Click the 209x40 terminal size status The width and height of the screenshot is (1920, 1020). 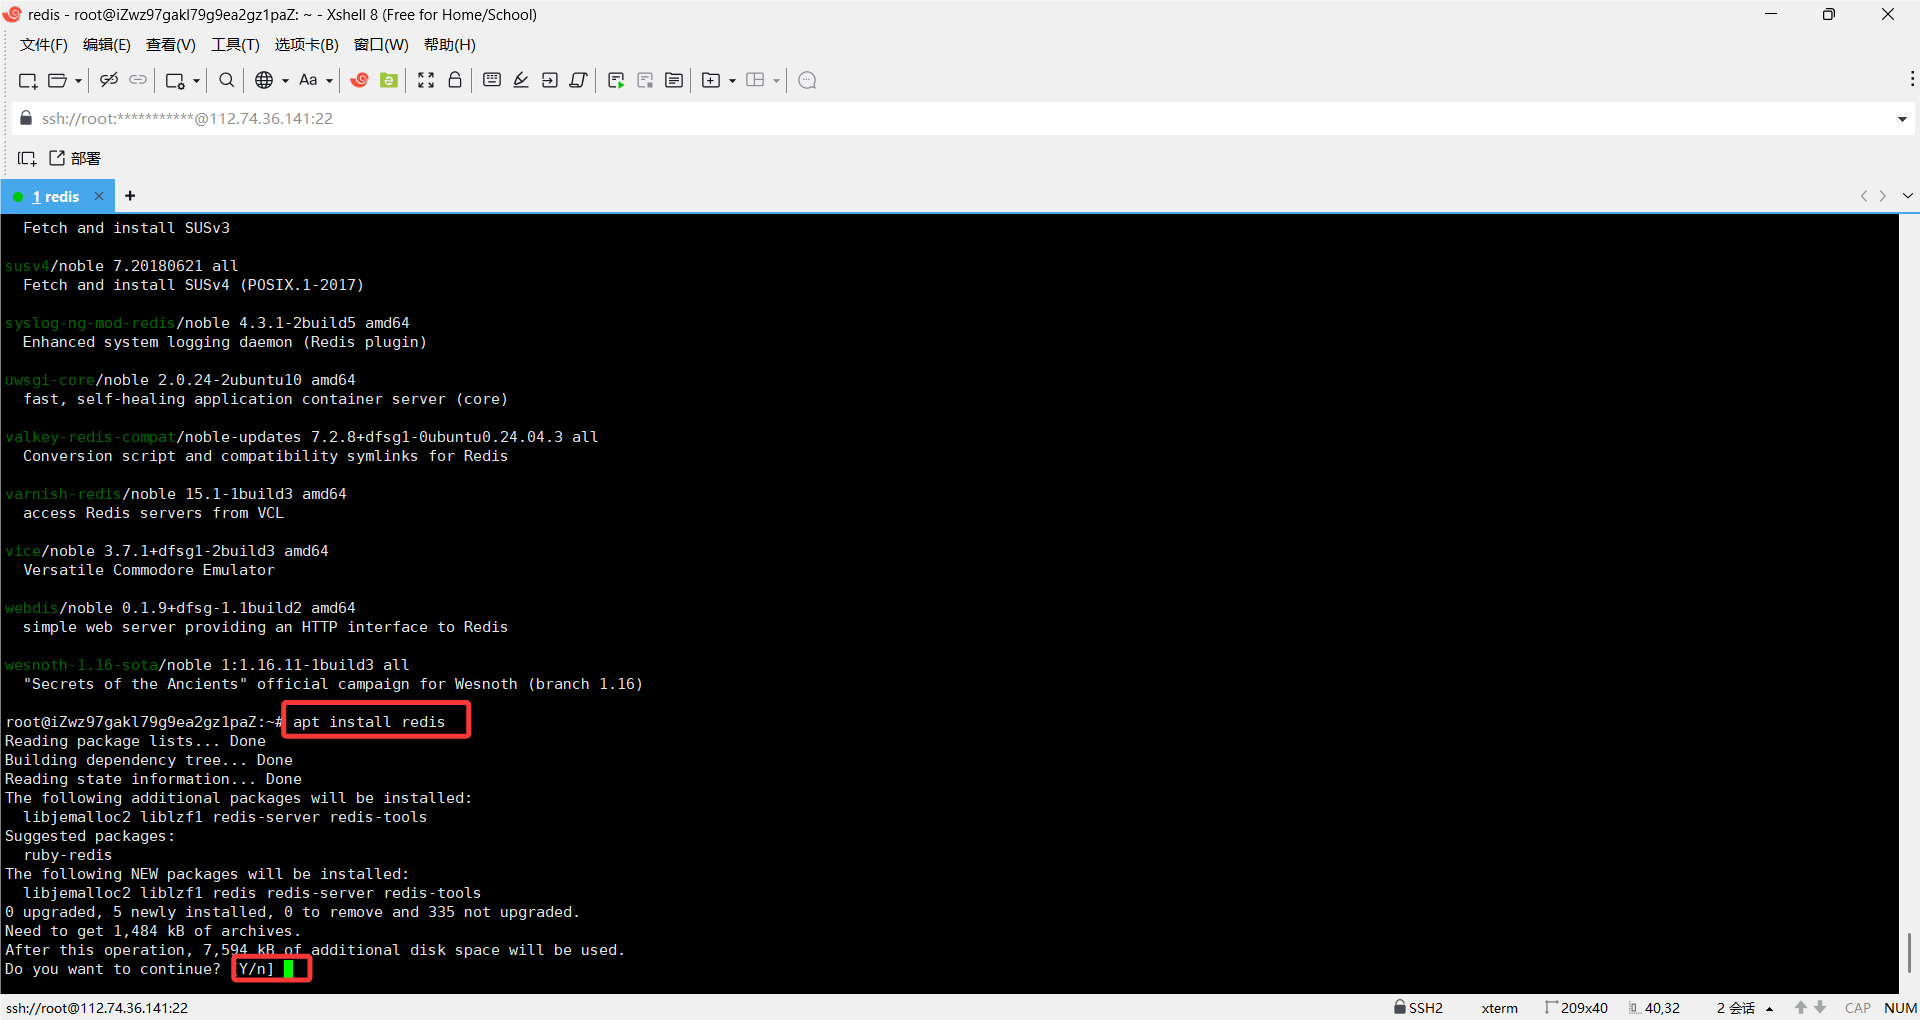pos(1577,1008)
